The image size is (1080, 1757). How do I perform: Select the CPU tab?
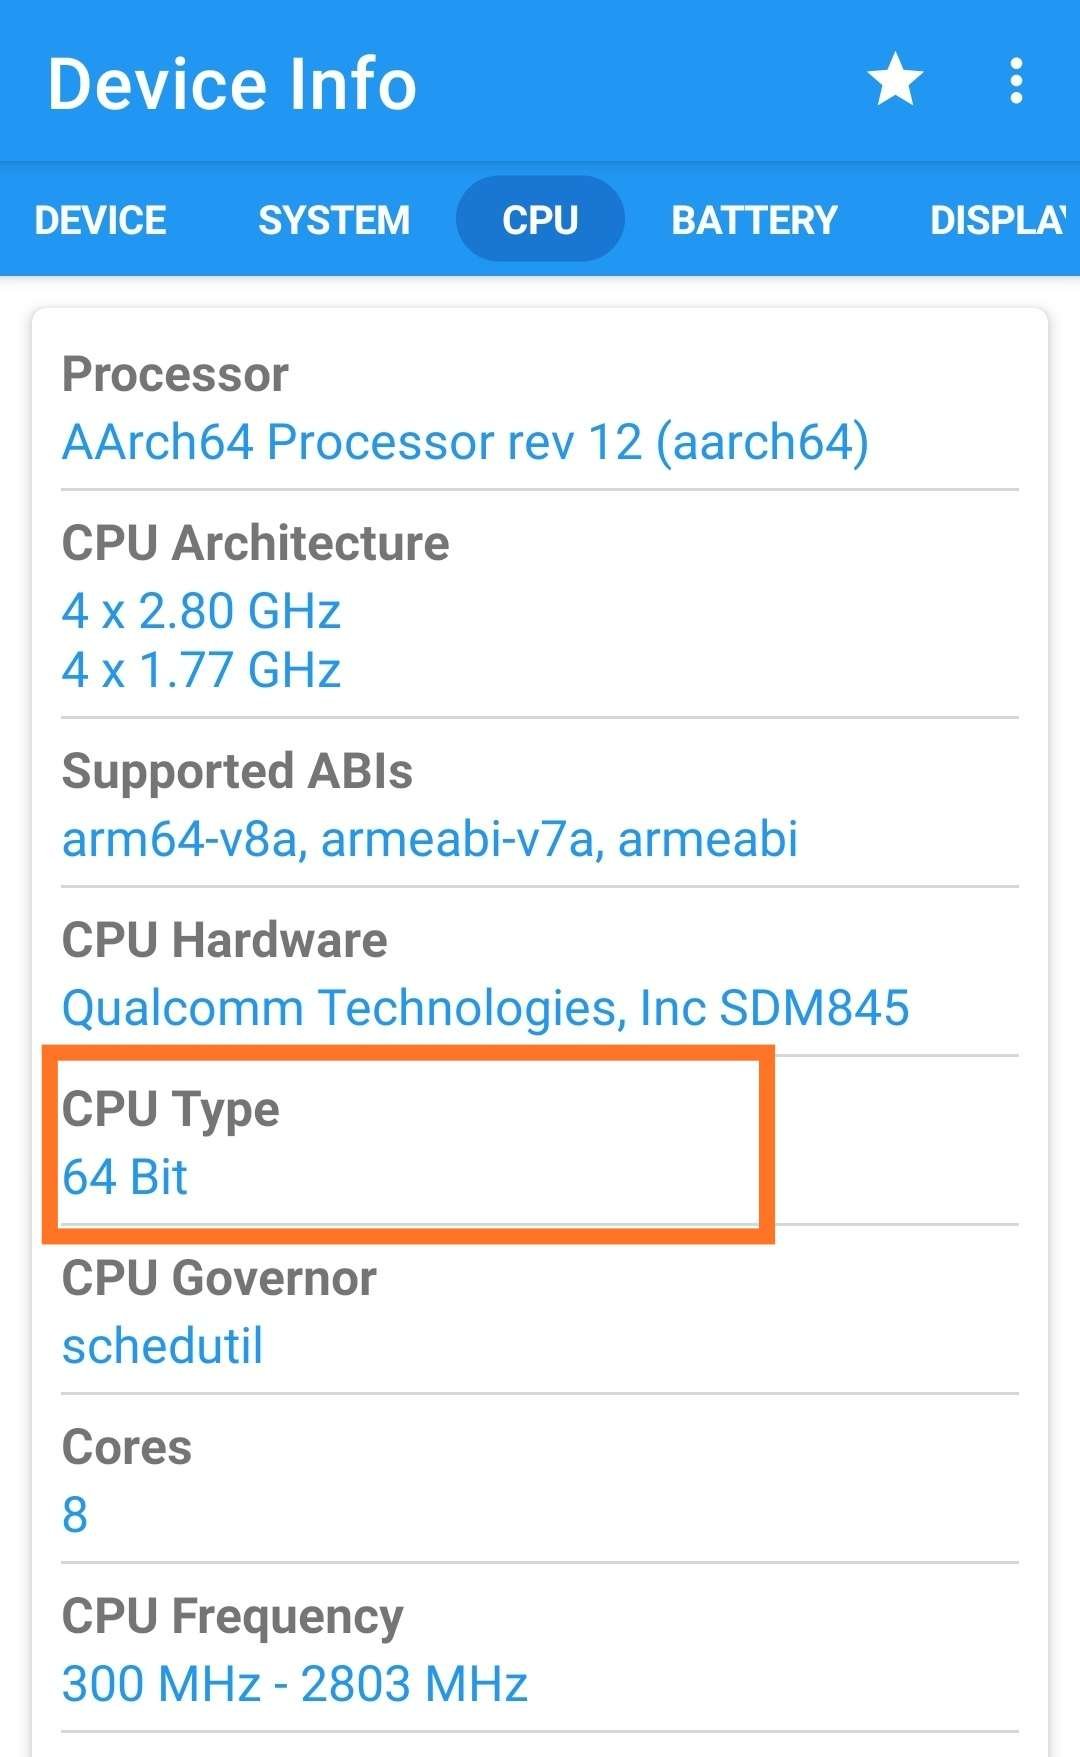pos(540,220)
